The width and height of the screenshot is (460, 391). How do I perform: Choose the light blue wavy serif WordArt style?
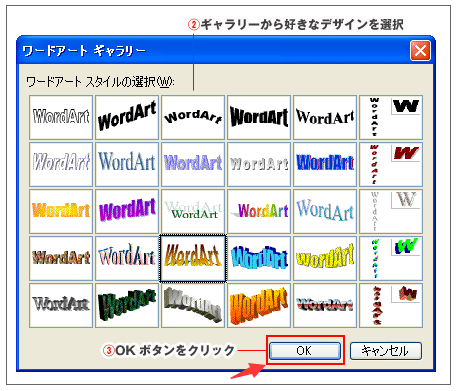[x=325, y=211]
